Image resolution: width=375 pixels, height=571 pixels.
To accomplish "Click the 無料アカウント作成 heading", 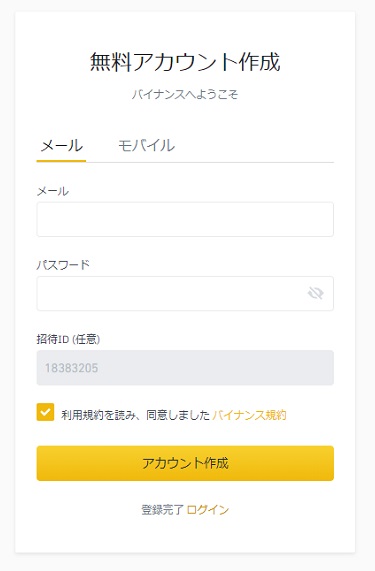I will click(185, 62).
